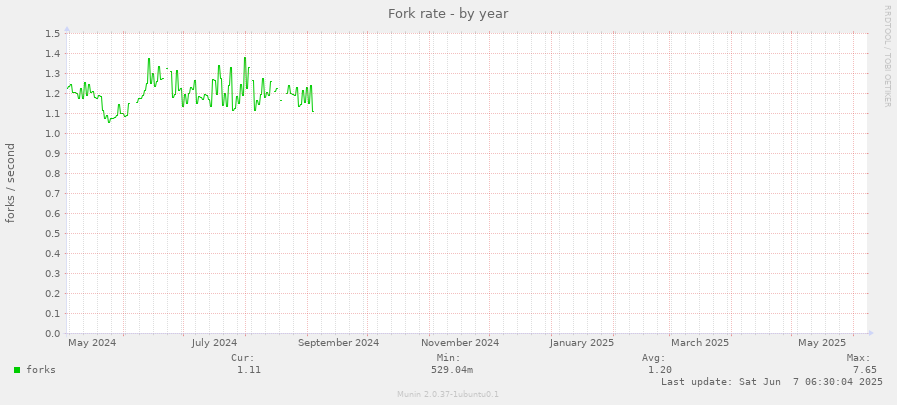Image resolution: width=897 pixels, height=405 pixels.
Task: Click the "Min:" column header
Action: [448, 358]
